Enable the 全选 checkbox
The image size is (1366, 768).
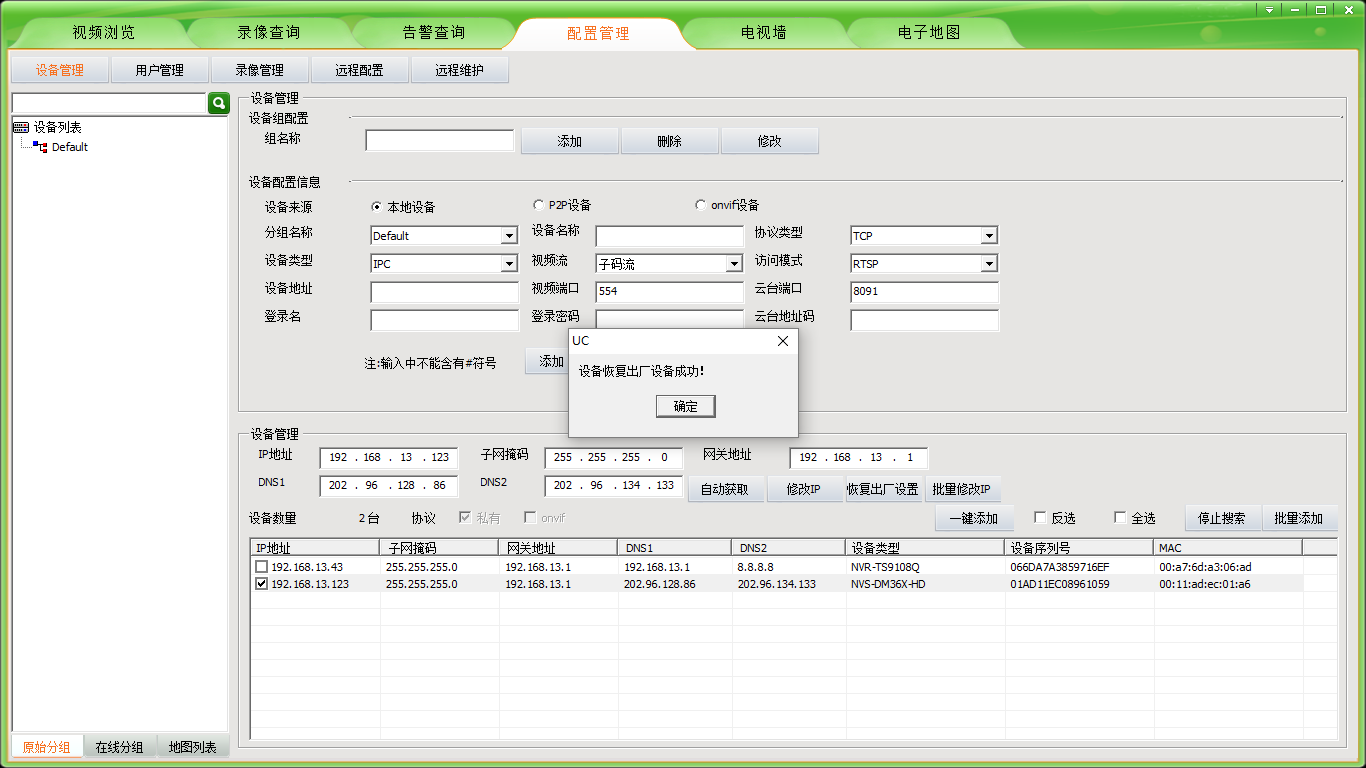1120,518
